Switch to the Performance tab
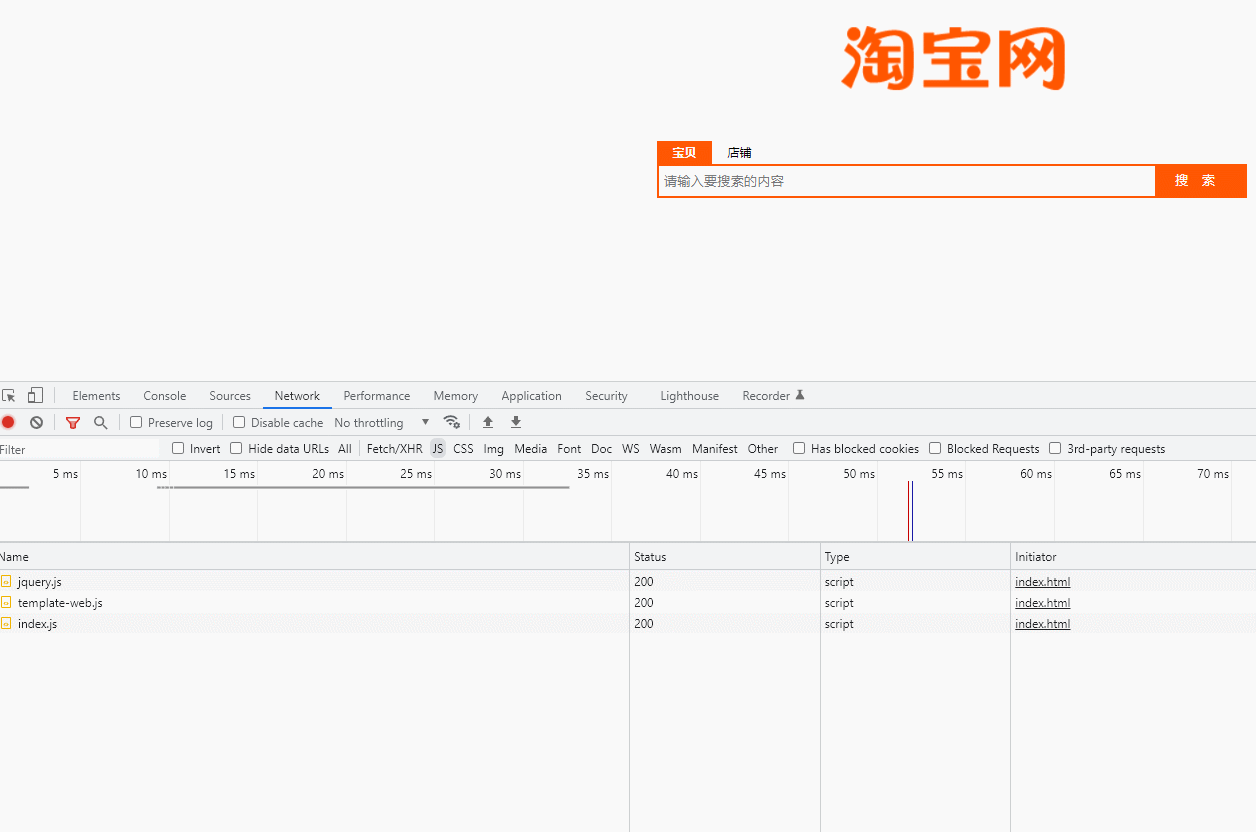 pos(377,396)
